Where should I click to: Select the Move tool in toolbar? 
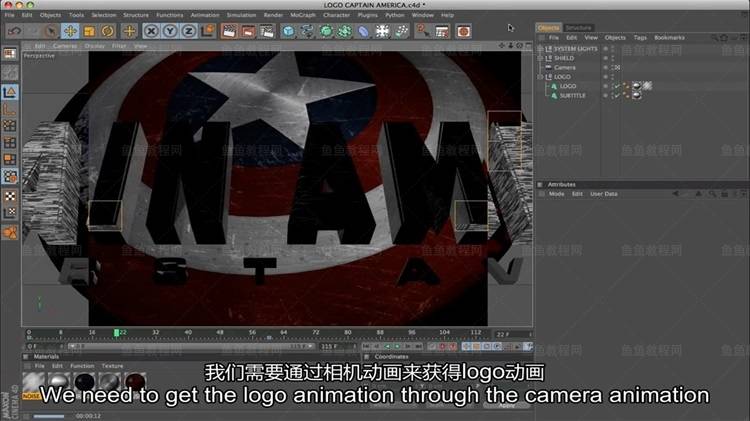pos(69,31)
